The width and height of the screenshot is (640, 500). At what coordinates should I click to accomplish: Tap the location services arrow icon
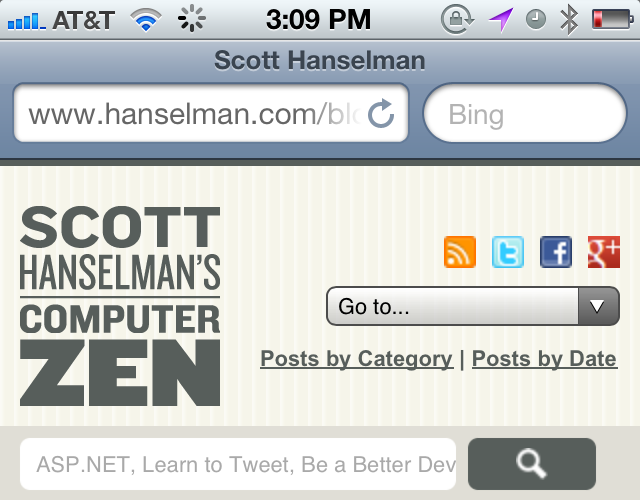click(501, 20)
